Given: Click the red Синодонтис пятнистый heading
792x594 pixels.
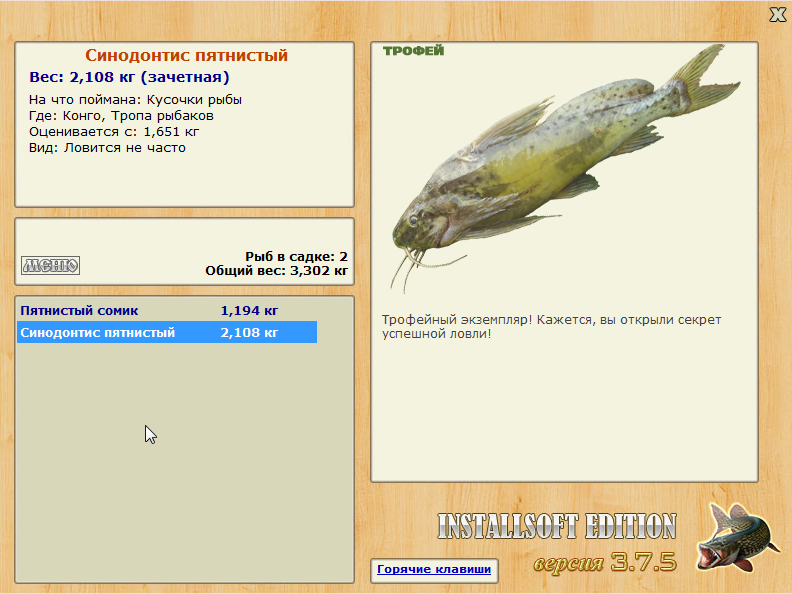Looking at the screenshot, I should pyautogui.click(x=186, y=55).
